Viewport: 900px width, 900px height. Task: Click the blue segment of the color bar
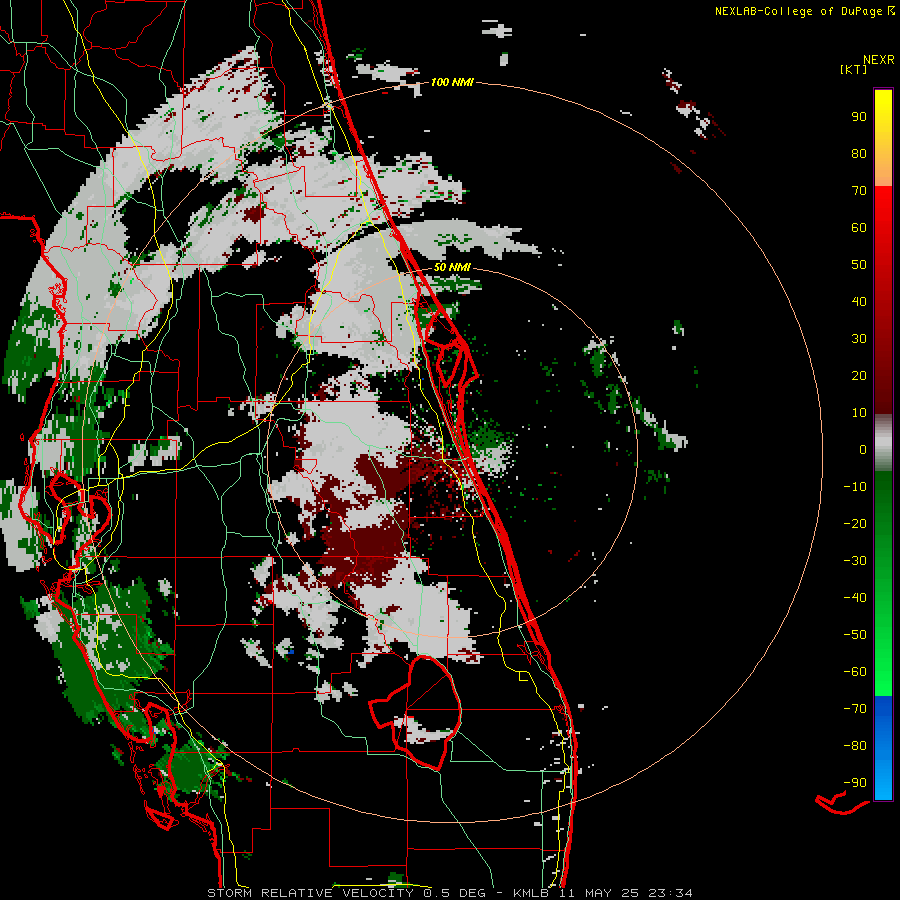coord(883,748)
